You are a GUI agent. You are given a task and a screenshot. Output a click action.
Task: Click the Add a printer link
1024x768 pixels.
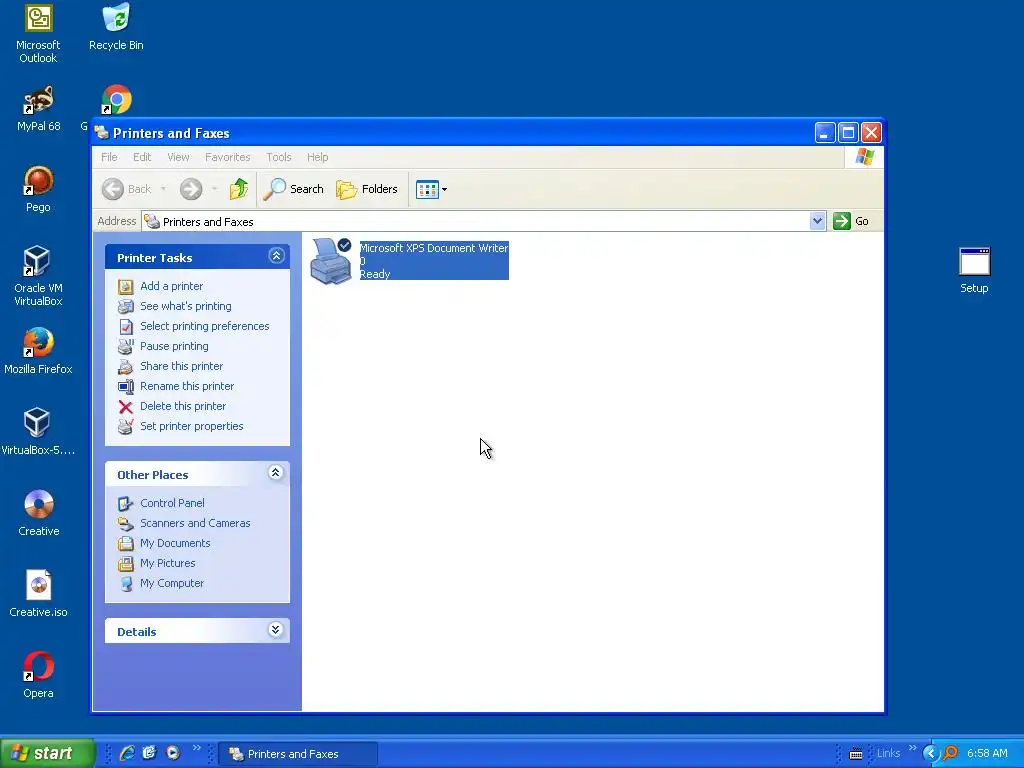coord(171,286)
